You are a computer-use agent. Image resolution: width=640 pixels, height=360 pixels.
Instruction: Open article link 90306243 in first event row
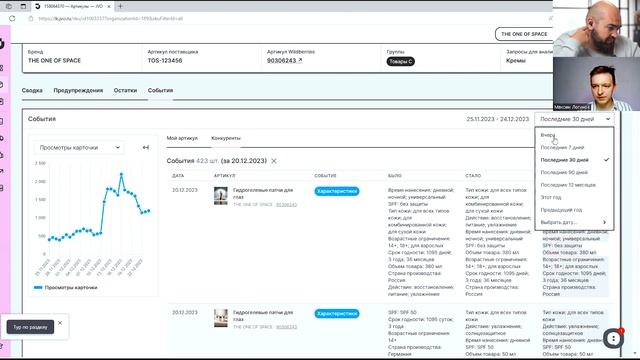pyautogui.click(x=287, y=204)
